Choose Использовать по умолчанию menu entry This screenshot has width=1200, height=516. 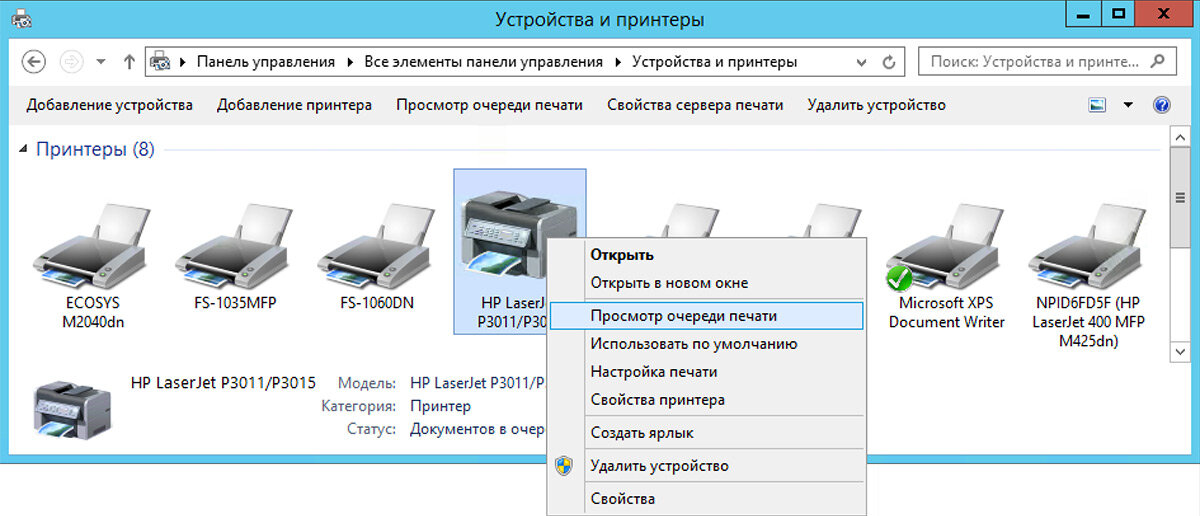tap(706, 343)
